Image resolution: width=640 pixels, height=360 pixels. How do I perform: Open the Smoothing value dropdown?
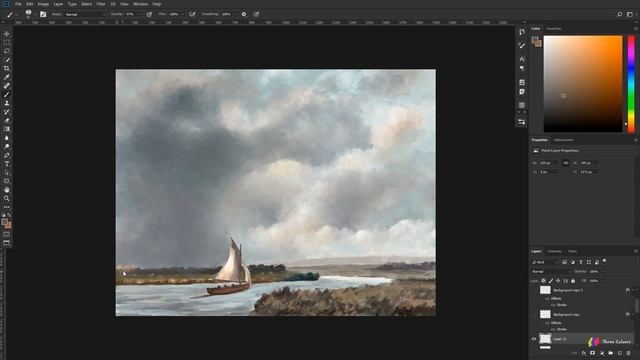[x=234, y=14]
